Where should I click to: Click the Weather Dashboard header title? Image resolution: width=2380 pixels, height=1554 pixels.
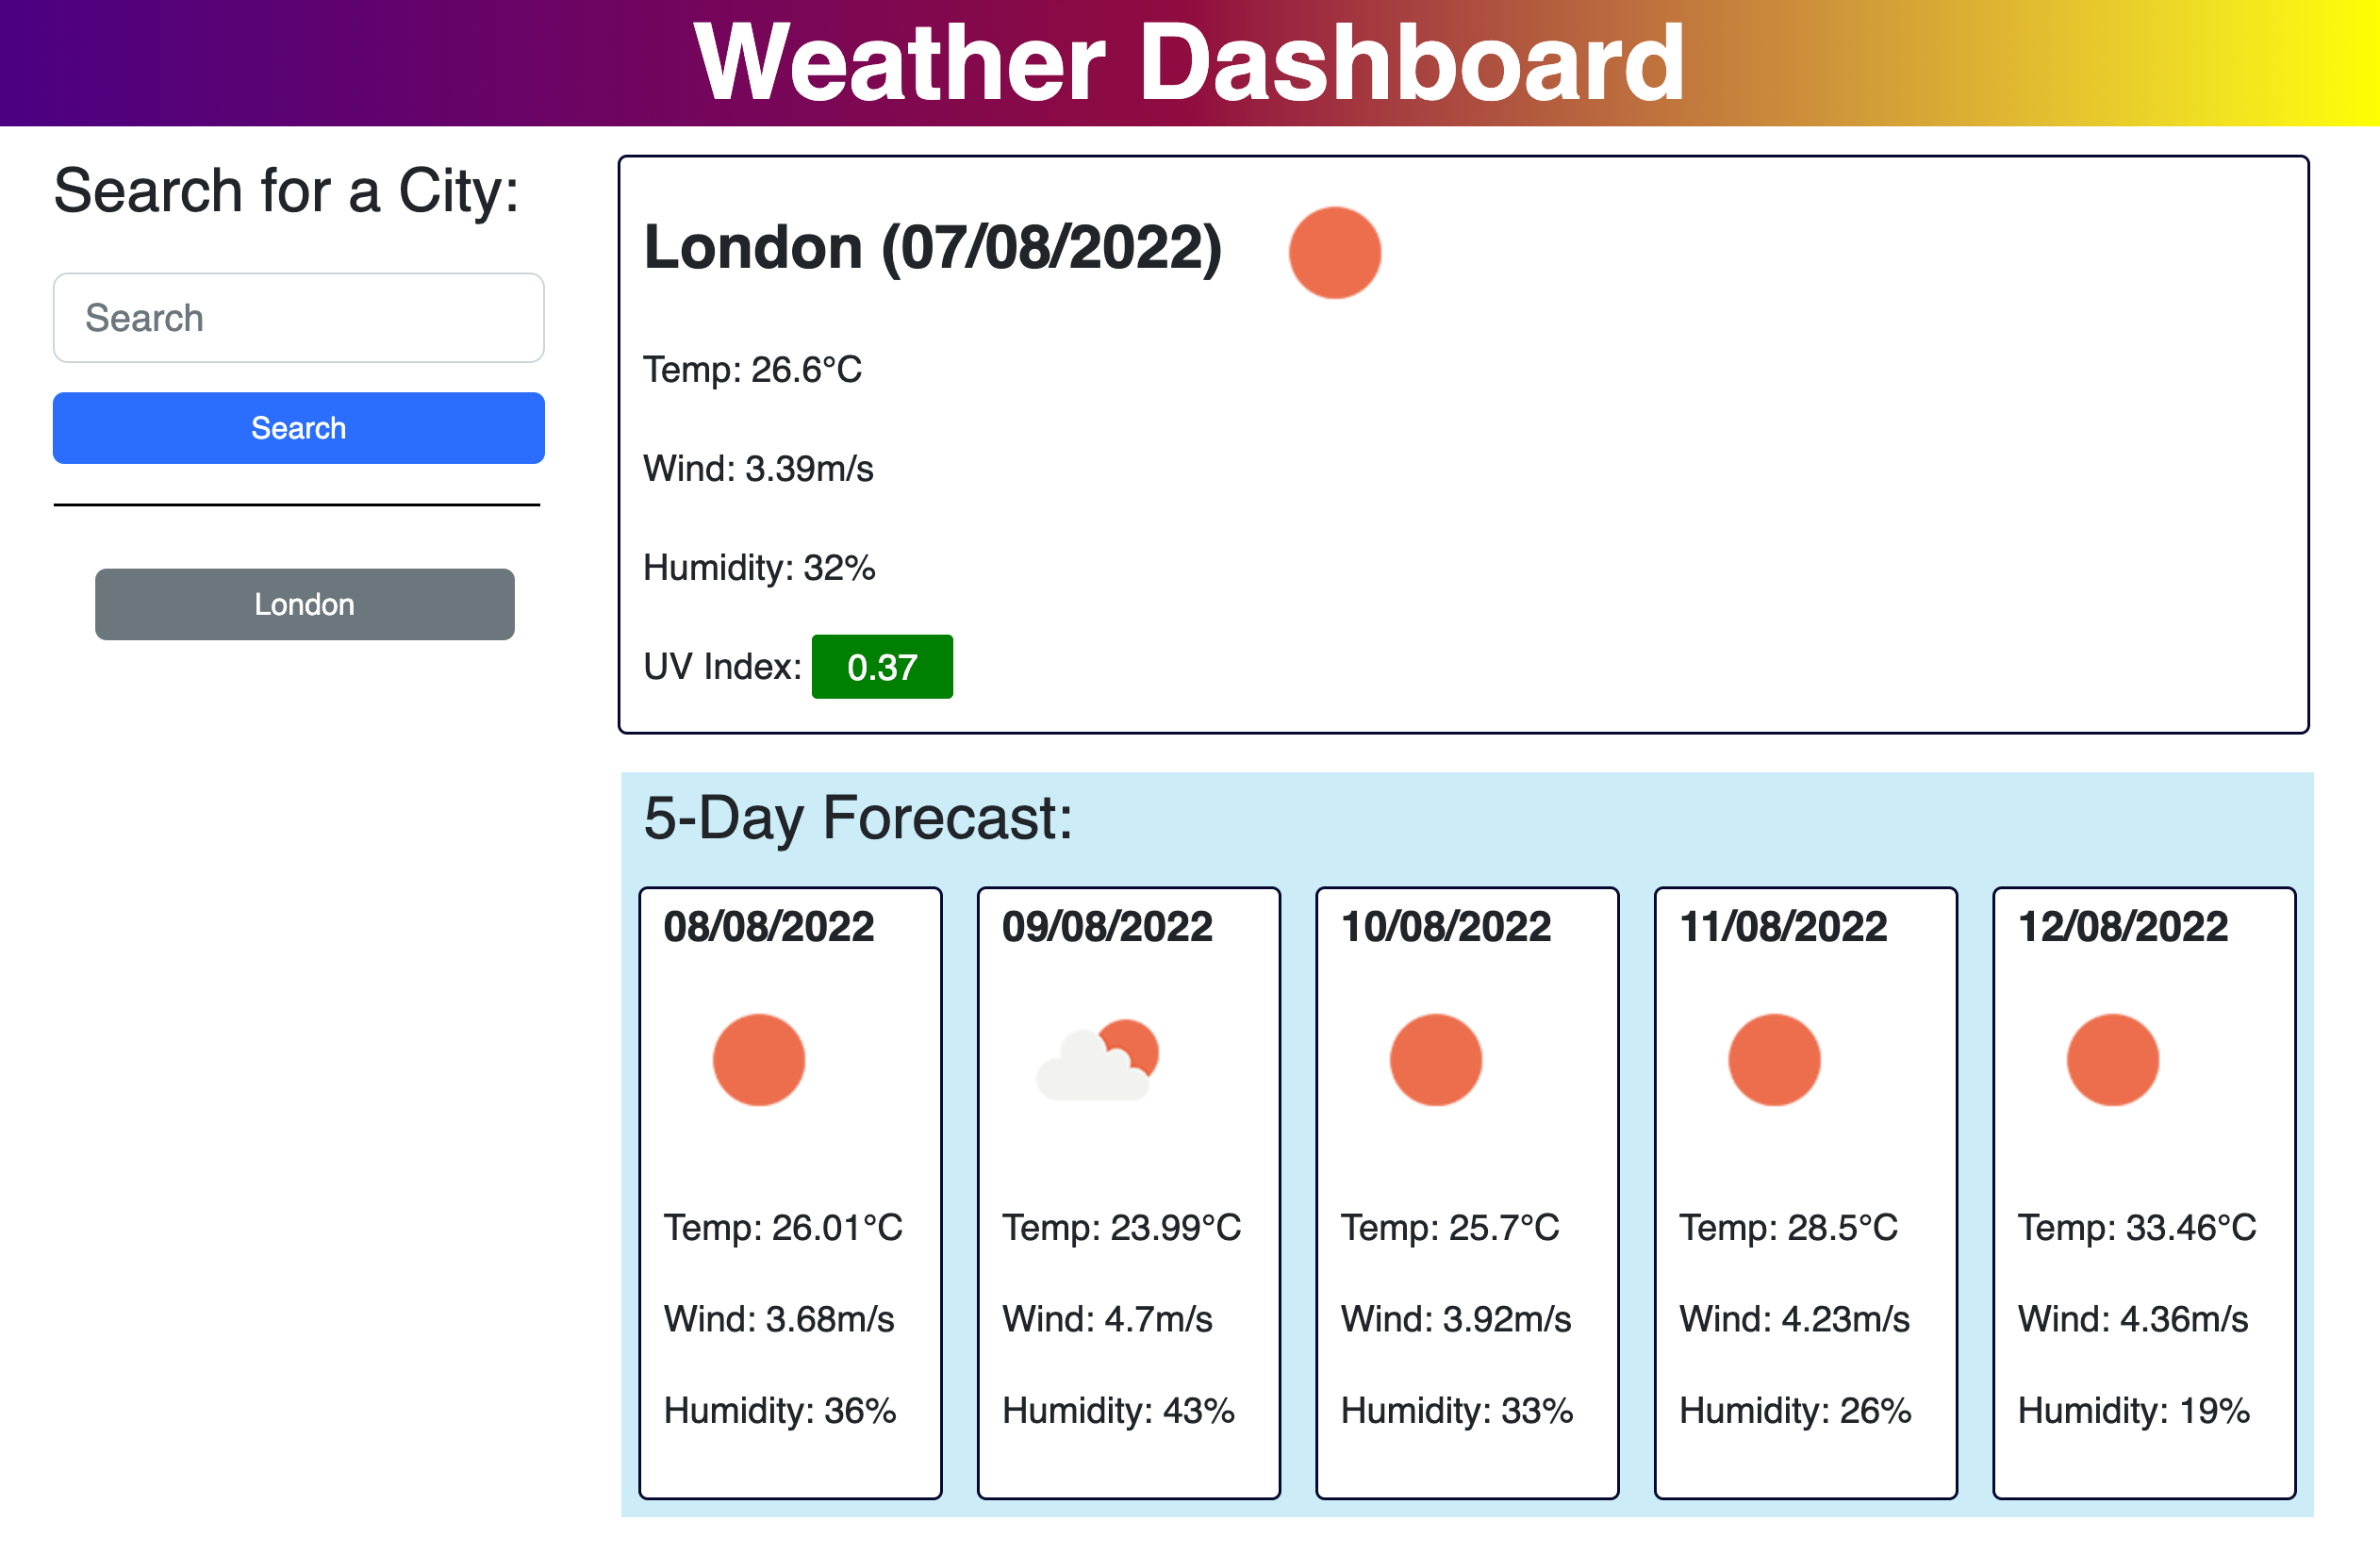(x=1189, y=63)
